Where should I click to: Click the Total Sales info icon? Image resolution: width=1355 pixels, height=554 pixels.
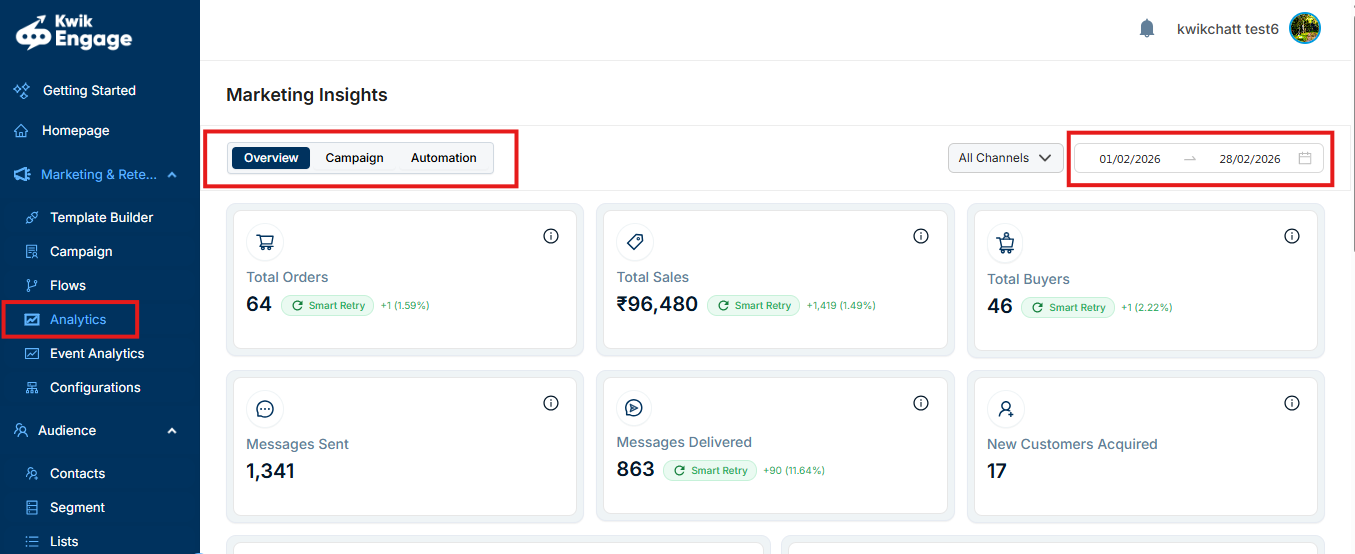tap(921, 236)
